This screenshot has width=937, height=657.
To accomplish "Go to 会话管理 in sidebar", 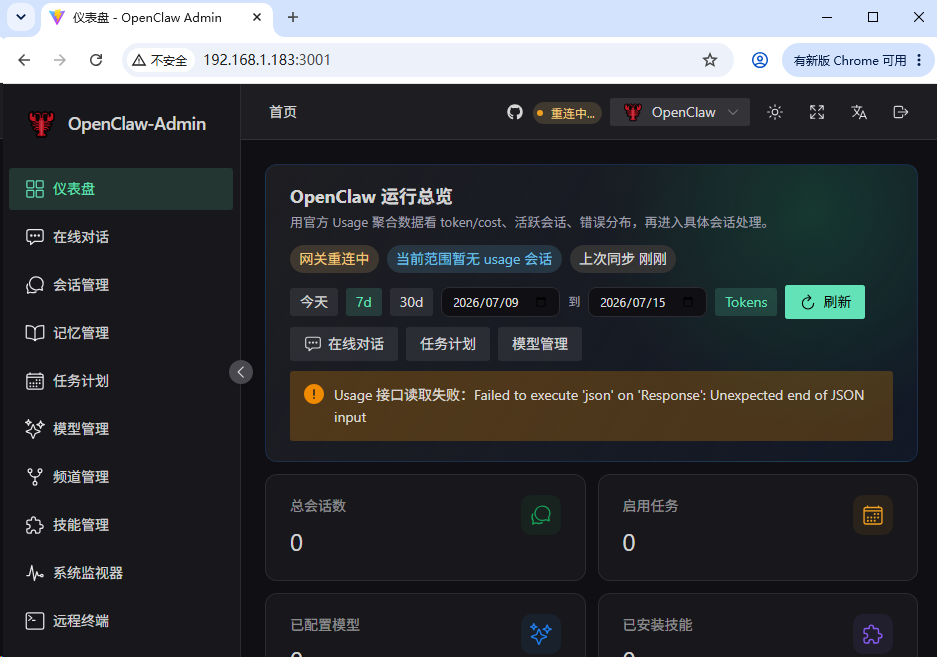I will click(121, 285).
